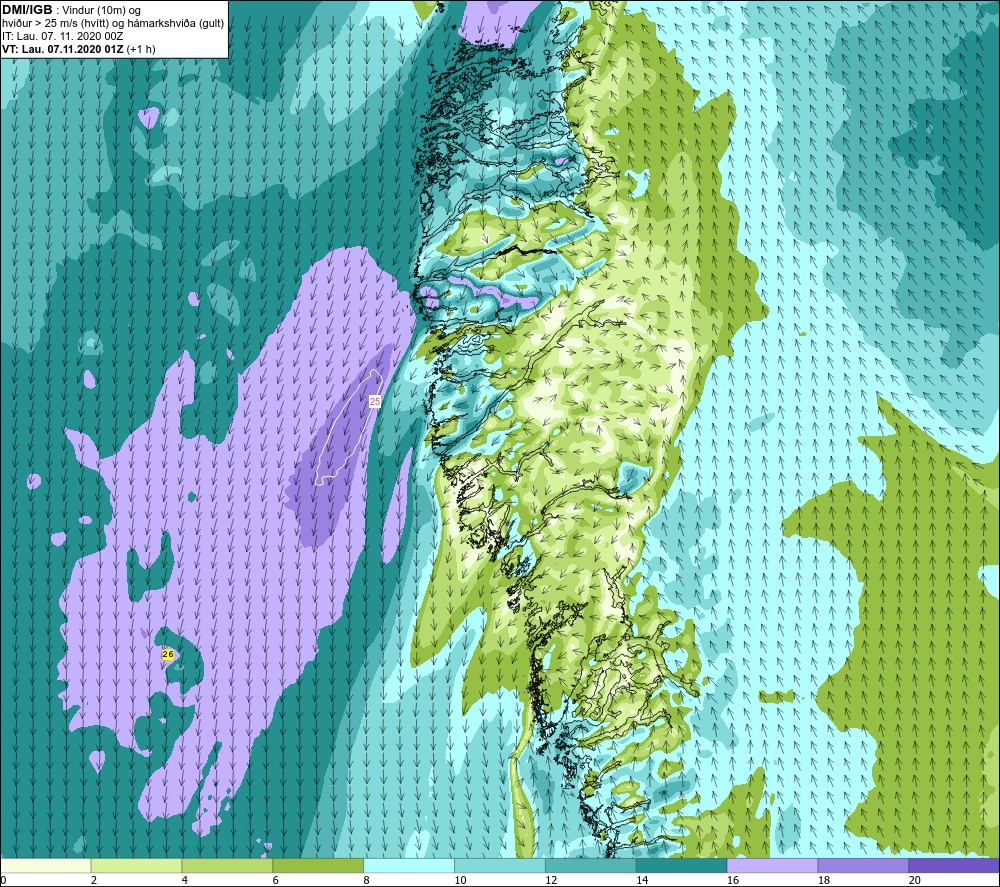The width and height of the screenshot is (1000, 887).
Task: Click the IT initial time line
Action: [x=62, y=36]
